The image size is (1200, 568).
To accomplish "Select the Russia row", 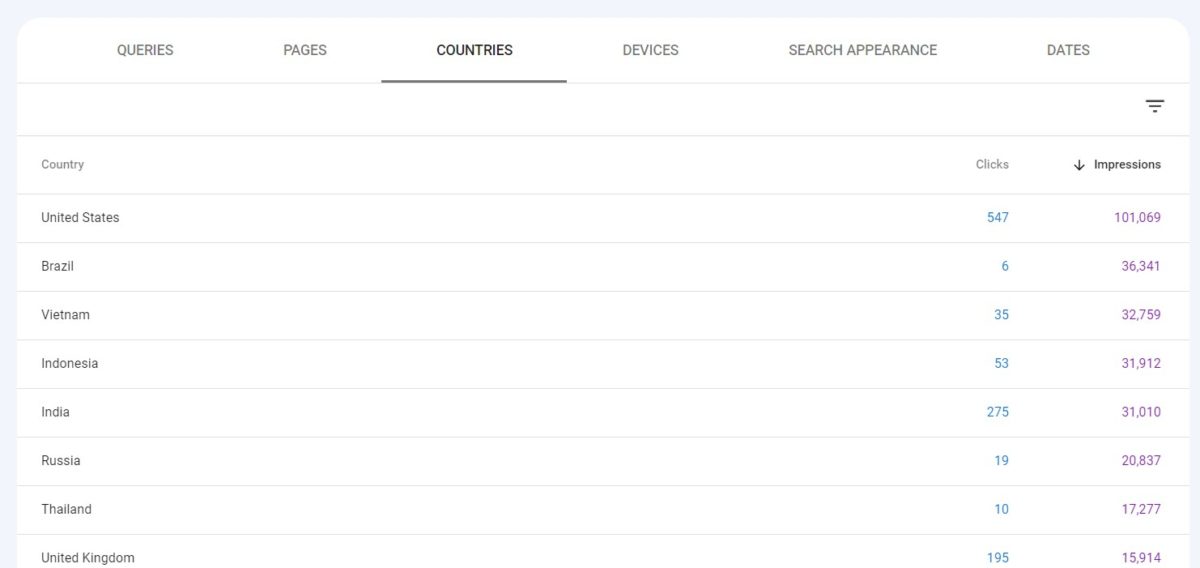I will pos(60,460).
